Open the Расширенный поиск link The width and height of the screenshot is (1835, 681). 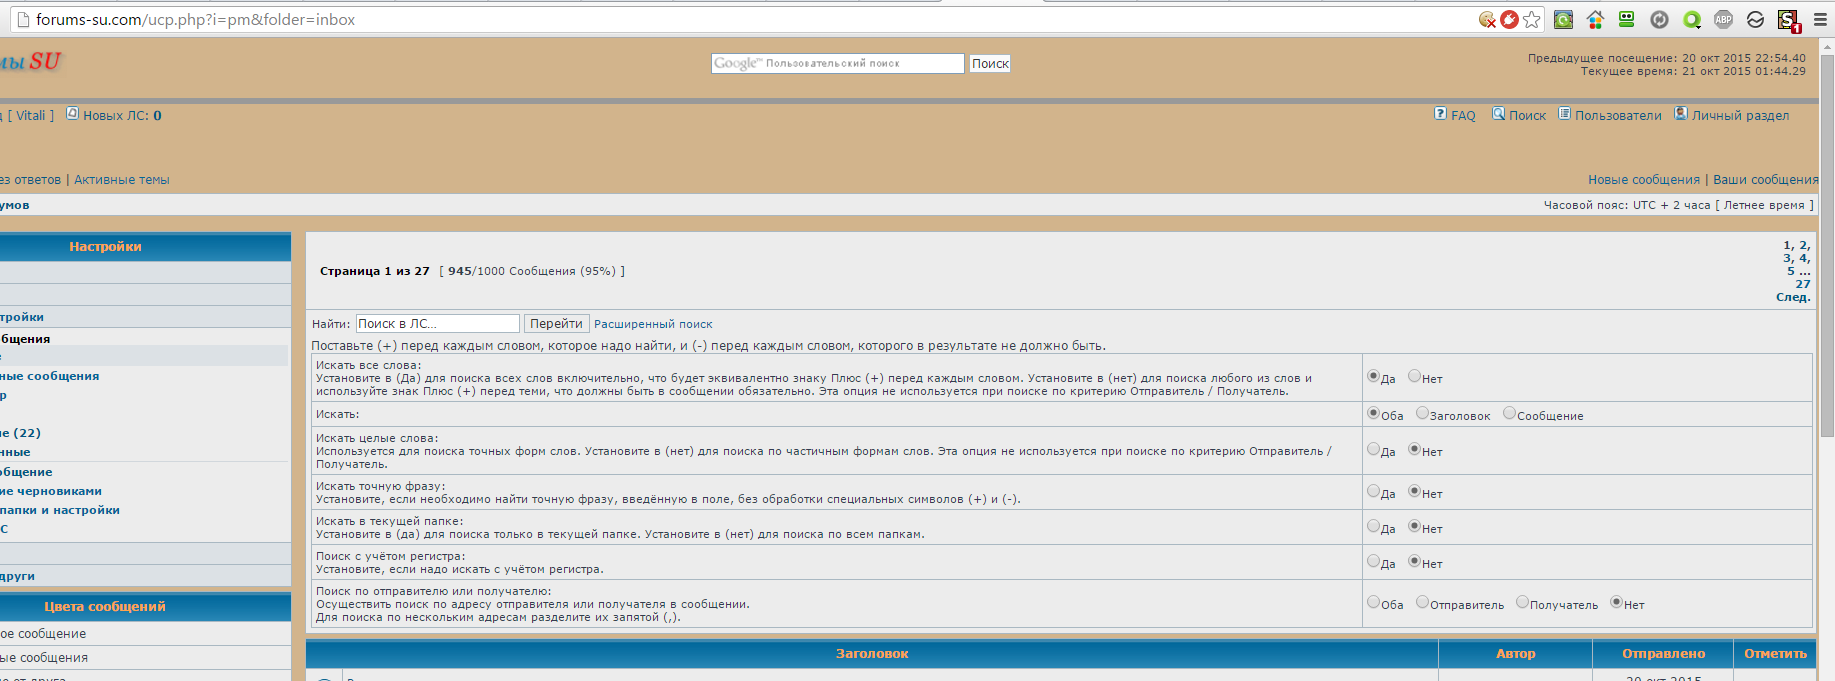point(653,324)
